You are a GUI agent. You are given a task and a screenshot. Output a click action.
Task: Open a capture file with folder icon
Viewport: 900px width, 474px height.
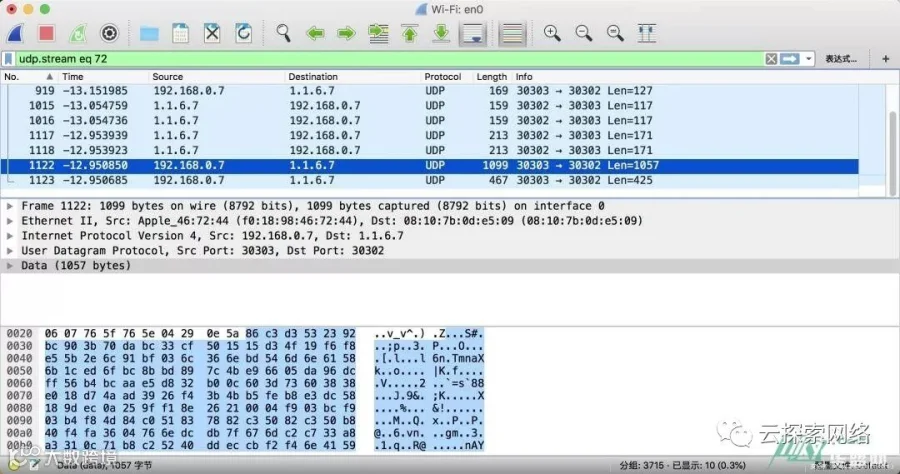pos(149,33)
